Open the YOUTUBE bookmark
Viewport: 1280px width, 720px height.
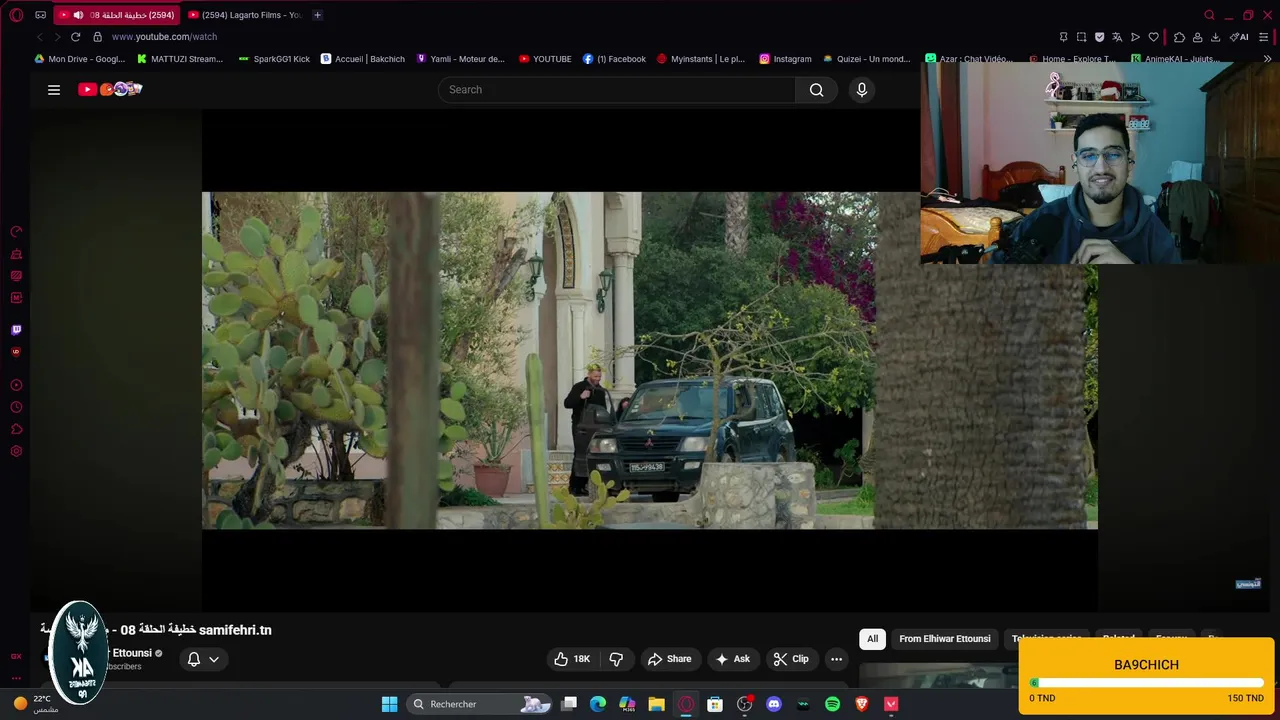click(545, 59)
